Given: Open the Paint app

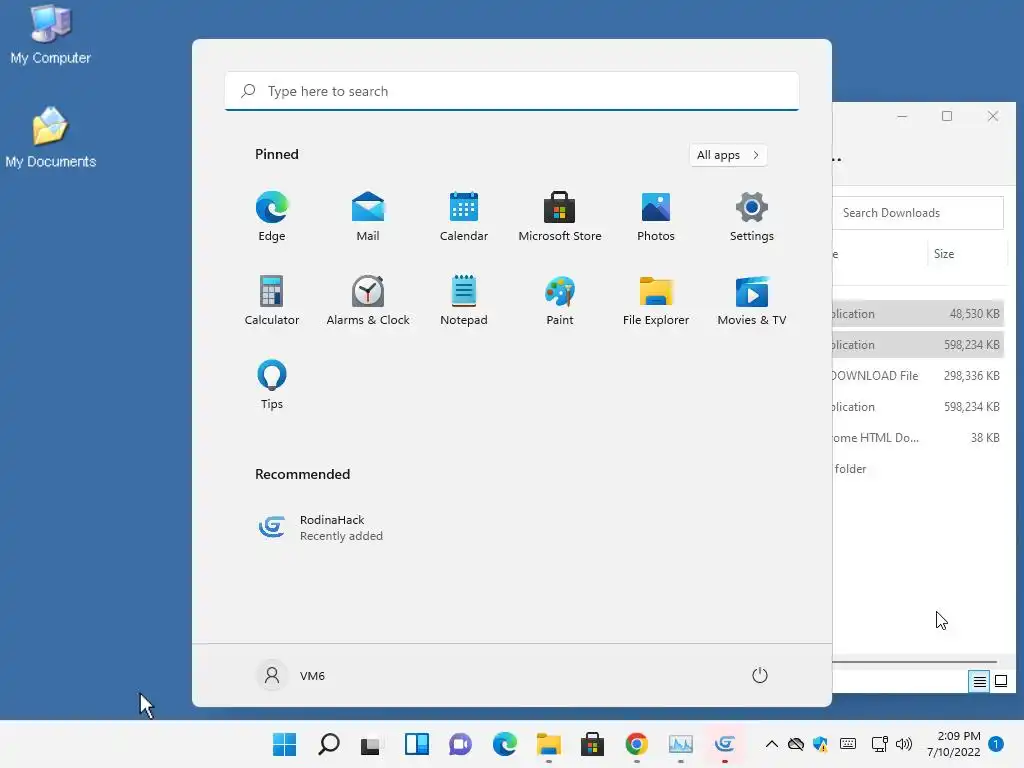Looking at the screenshot, I should tap(560, 300).
